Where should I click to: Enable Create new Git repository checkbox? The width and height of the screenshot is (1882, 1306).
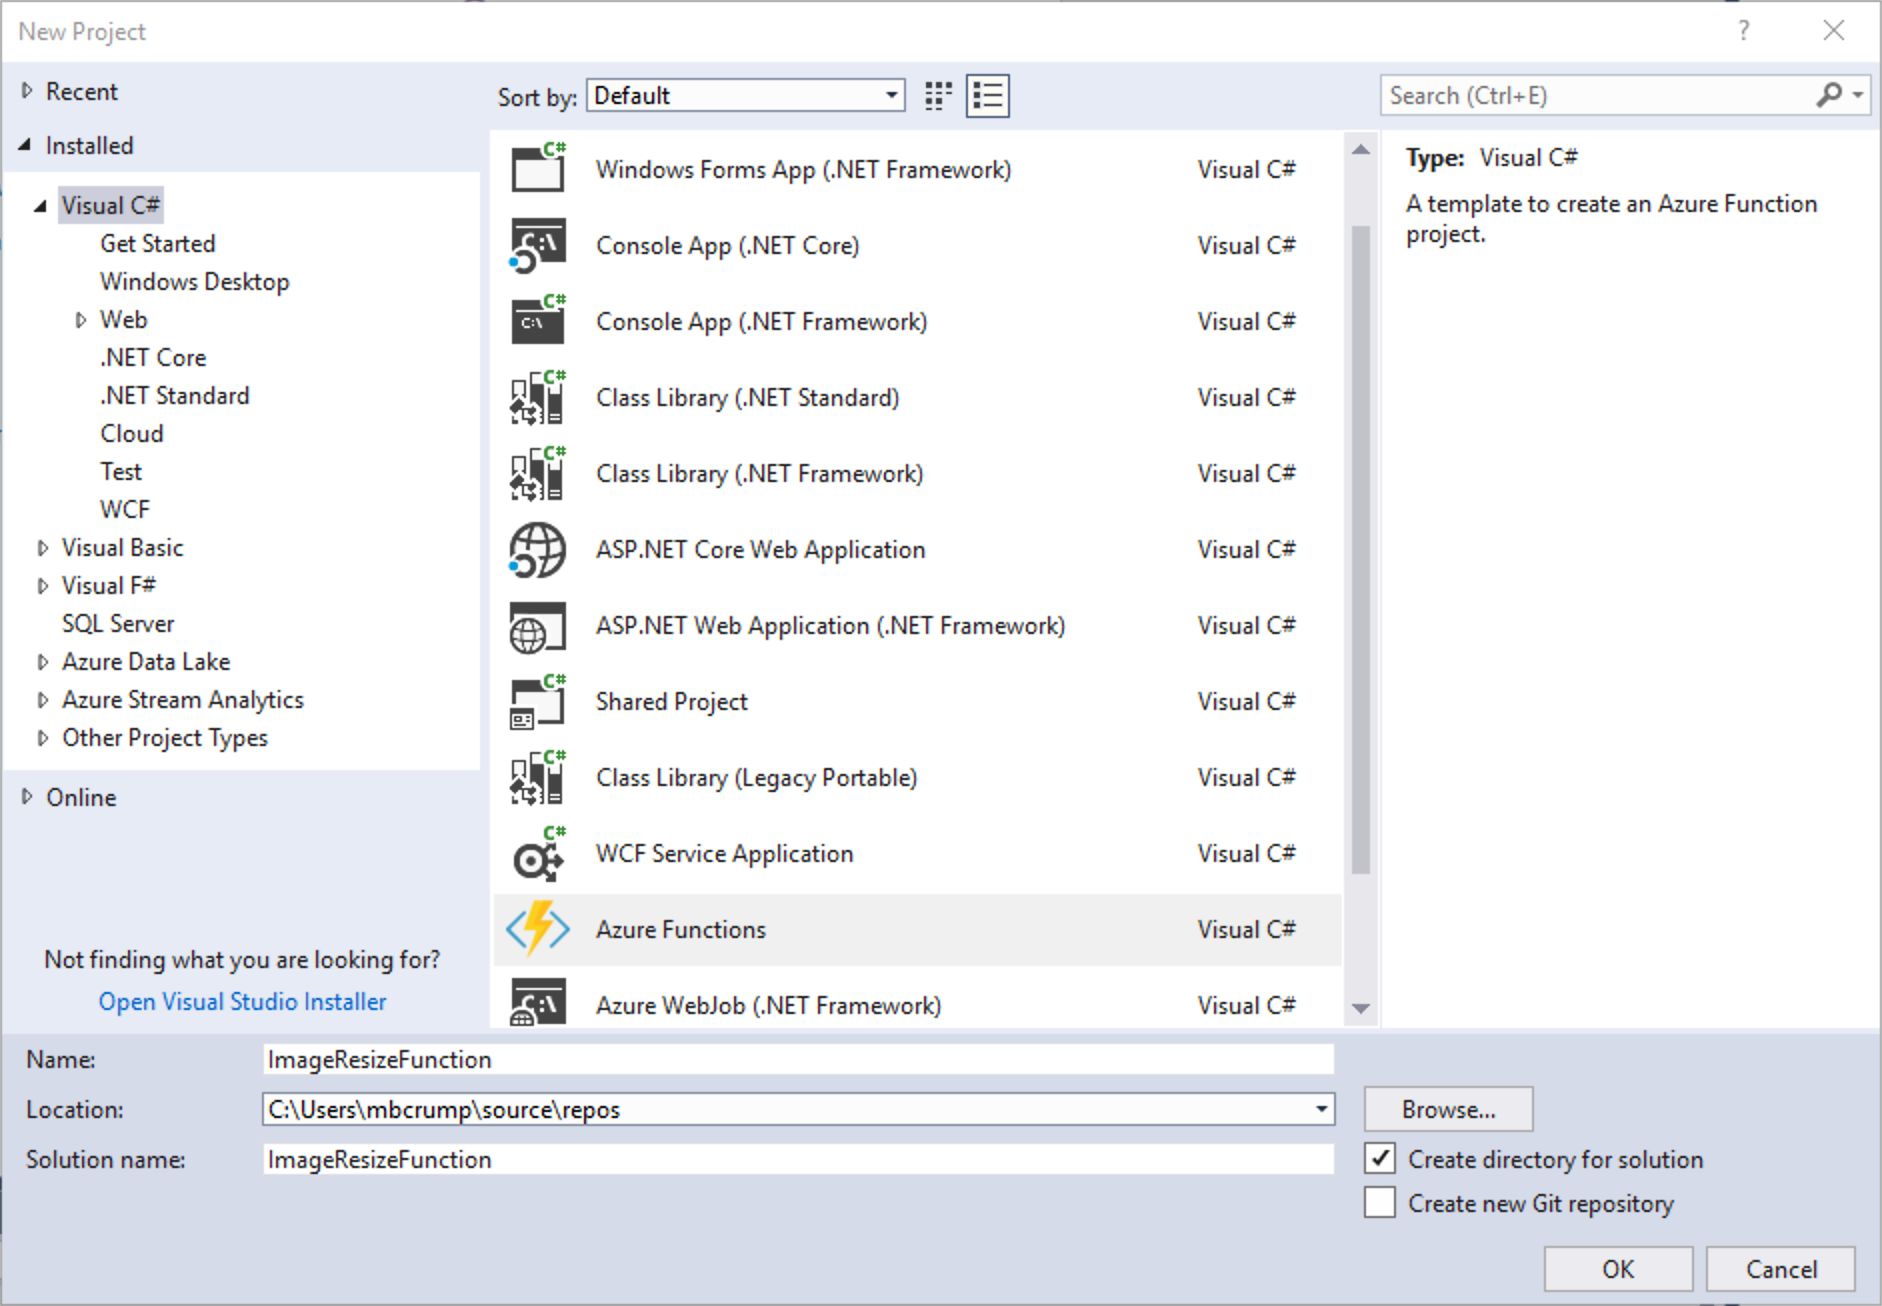point(1380,1202)
